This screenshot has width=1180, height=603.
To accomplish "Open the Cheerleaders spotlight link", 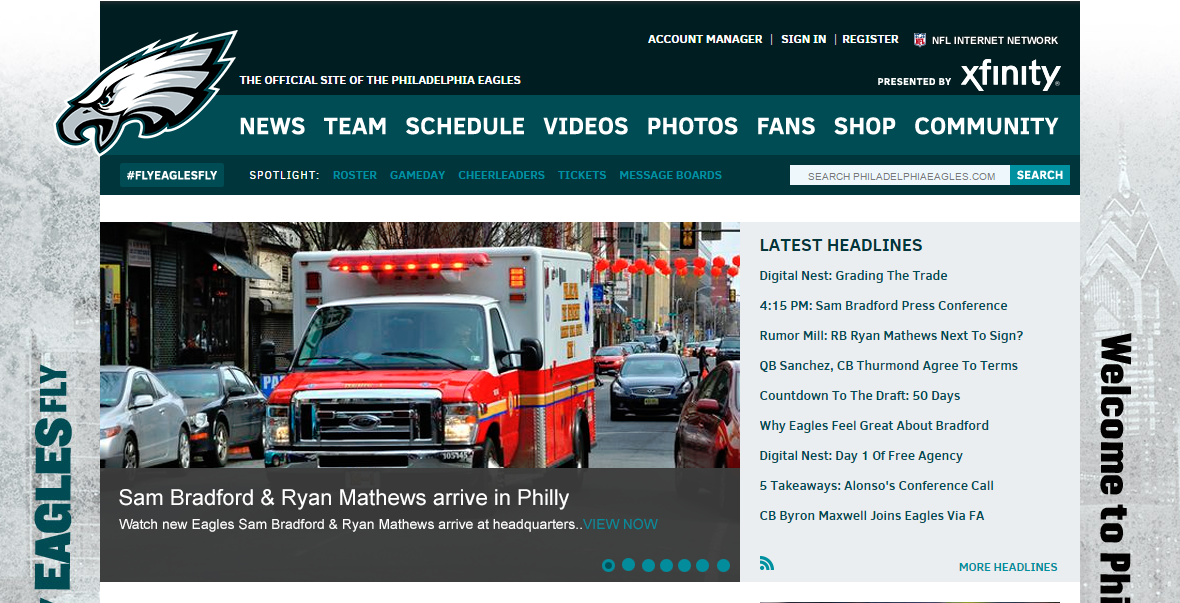I will [x=501, y=175].
